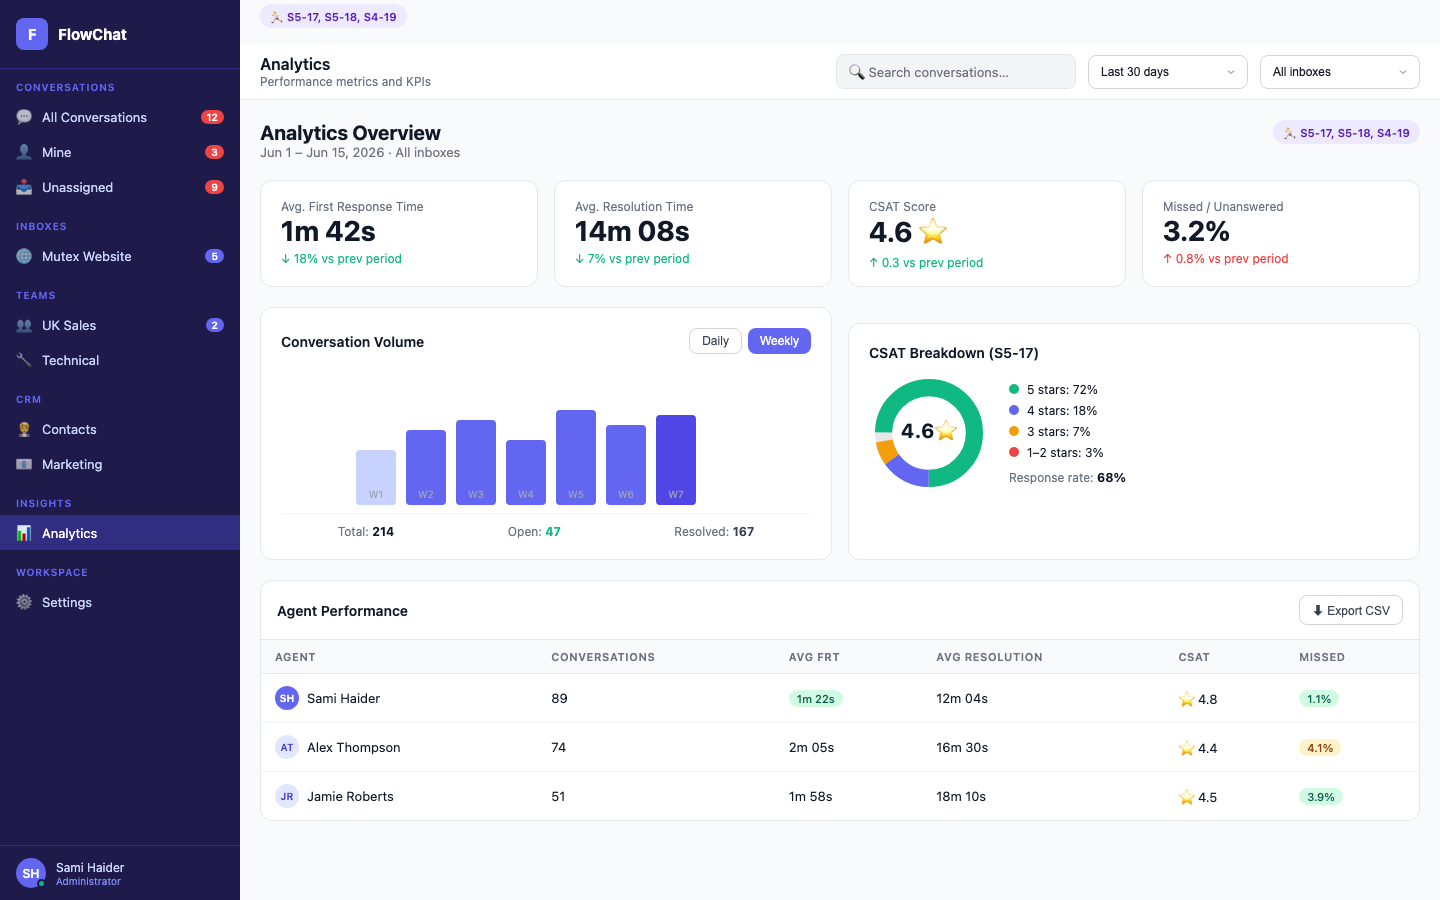Open Marketing section

[x=120, y=464]
